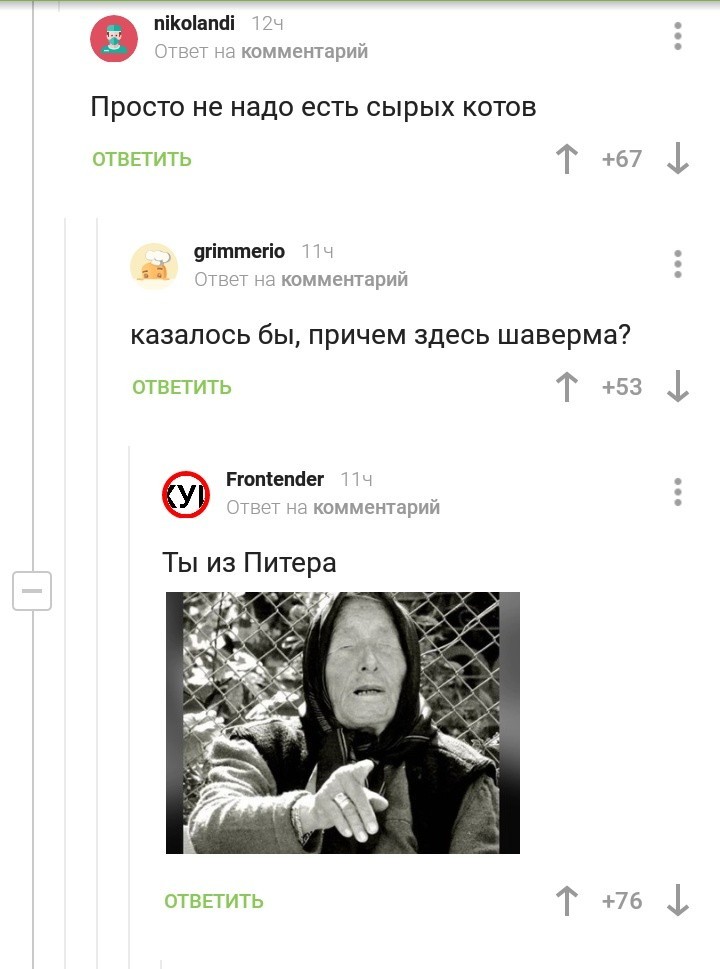This screenshot has width=720, height=969.
Task: Open the black-and-white photo in Frontender's comment
Action: [x=343, y=722]
